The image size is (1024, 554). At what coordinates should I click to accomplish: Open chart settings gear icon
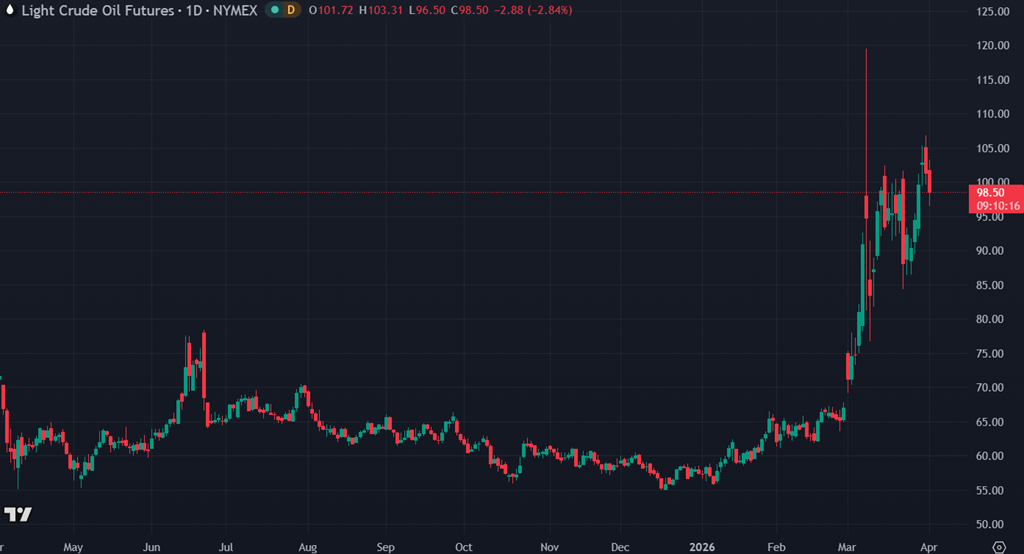tap(997, 546)
